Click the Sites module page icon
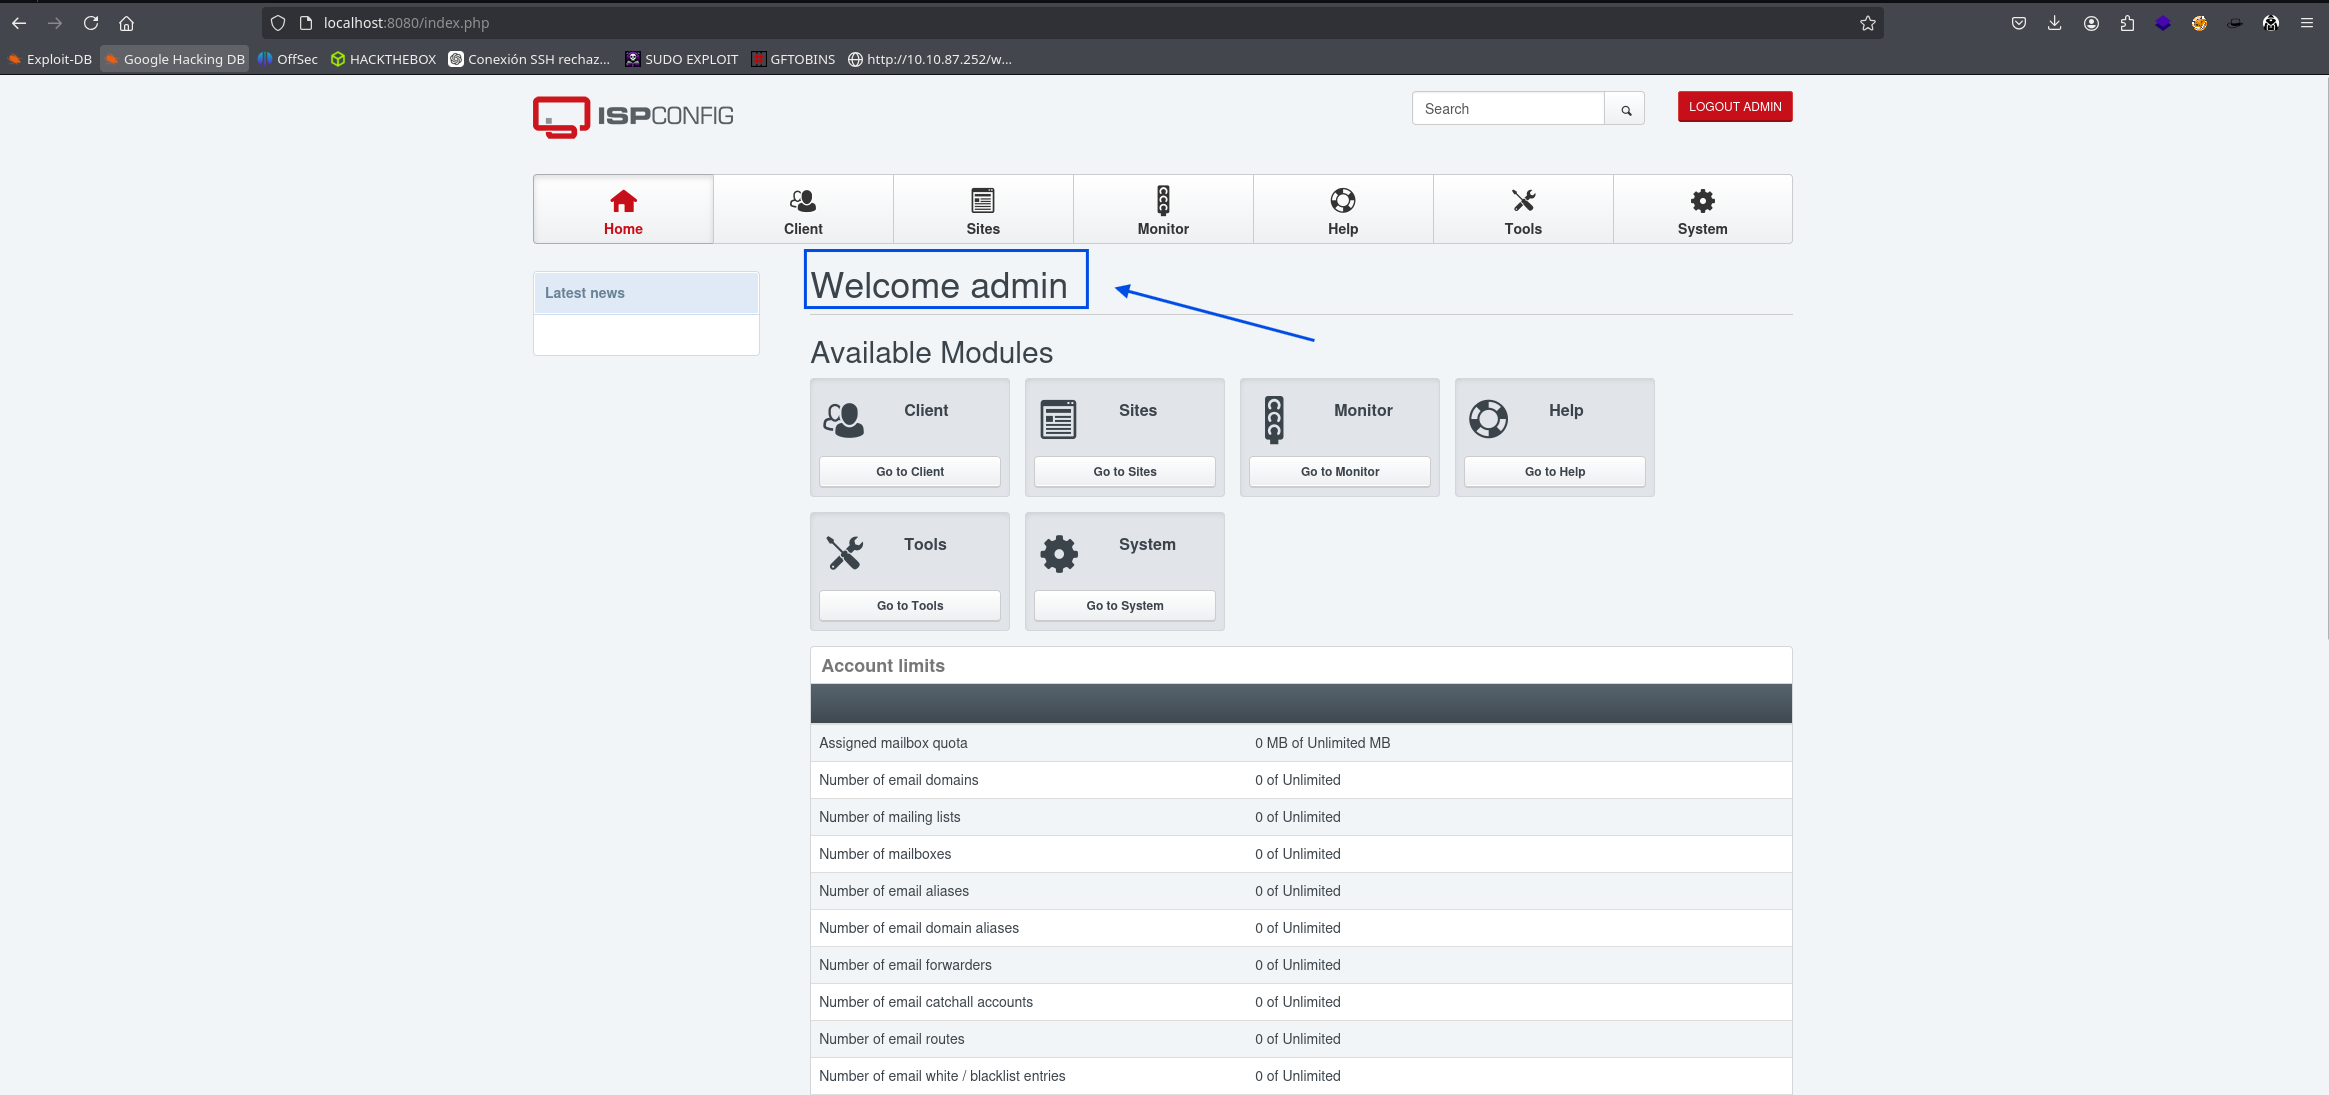Viewport: 2329px width, 1095px height. click(1058, 420)
